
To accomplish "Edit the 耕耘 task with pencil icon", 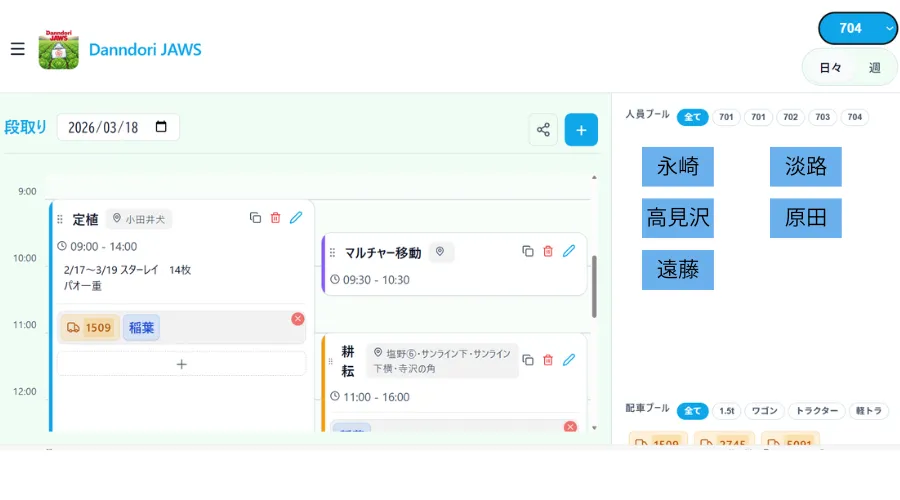I will [x=569, y=360].
